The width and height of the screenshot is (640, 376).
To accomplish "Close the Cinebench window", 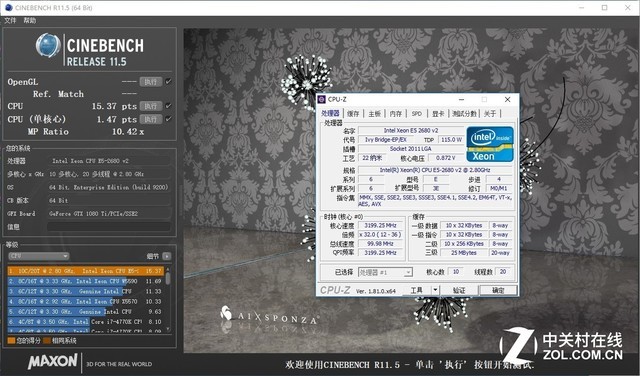I will tap(628, 7).
